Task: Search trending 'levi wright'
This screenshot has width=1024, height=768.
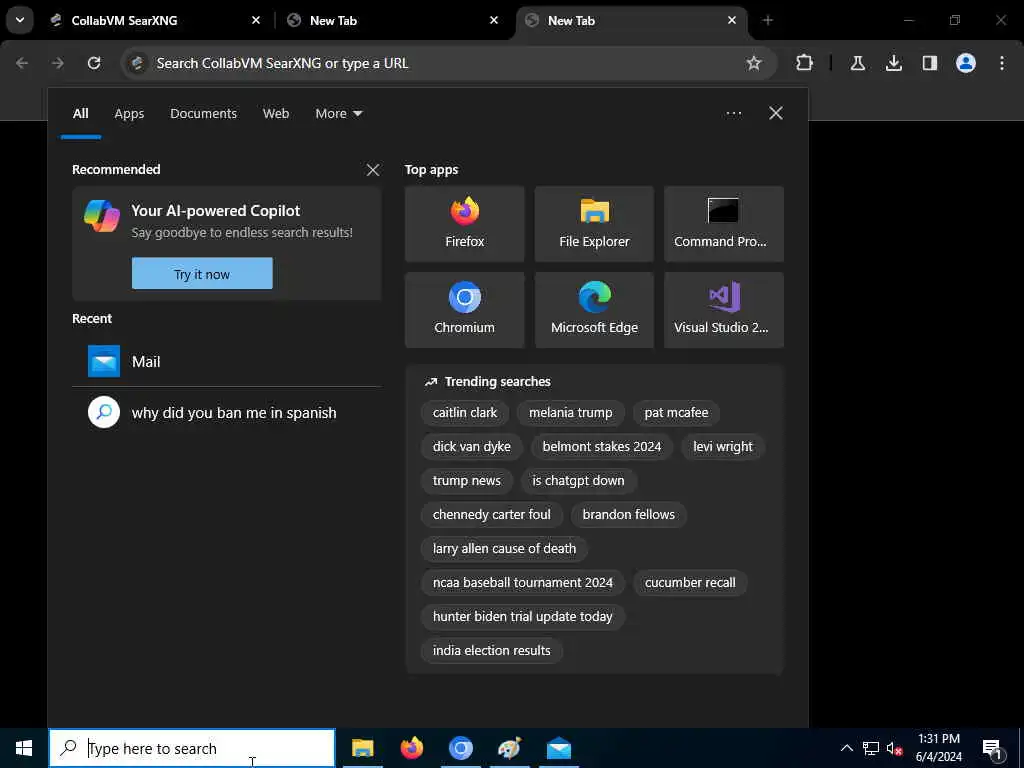Action: coord(723,447)
